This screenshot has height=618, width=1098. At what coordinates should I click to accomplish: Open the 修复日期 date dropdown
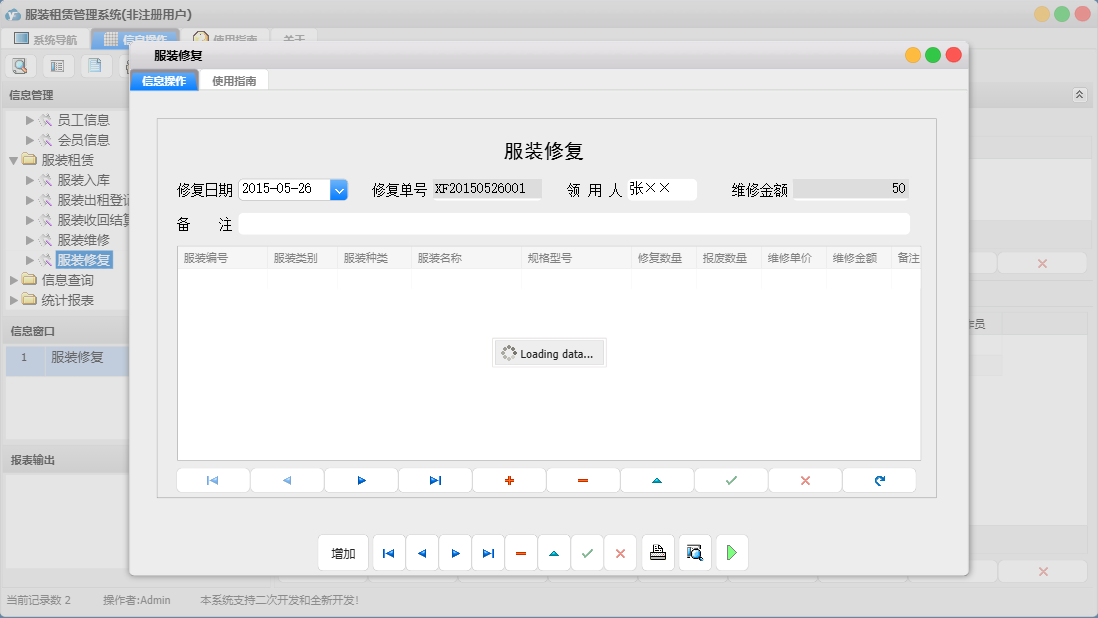pos(339,189)
